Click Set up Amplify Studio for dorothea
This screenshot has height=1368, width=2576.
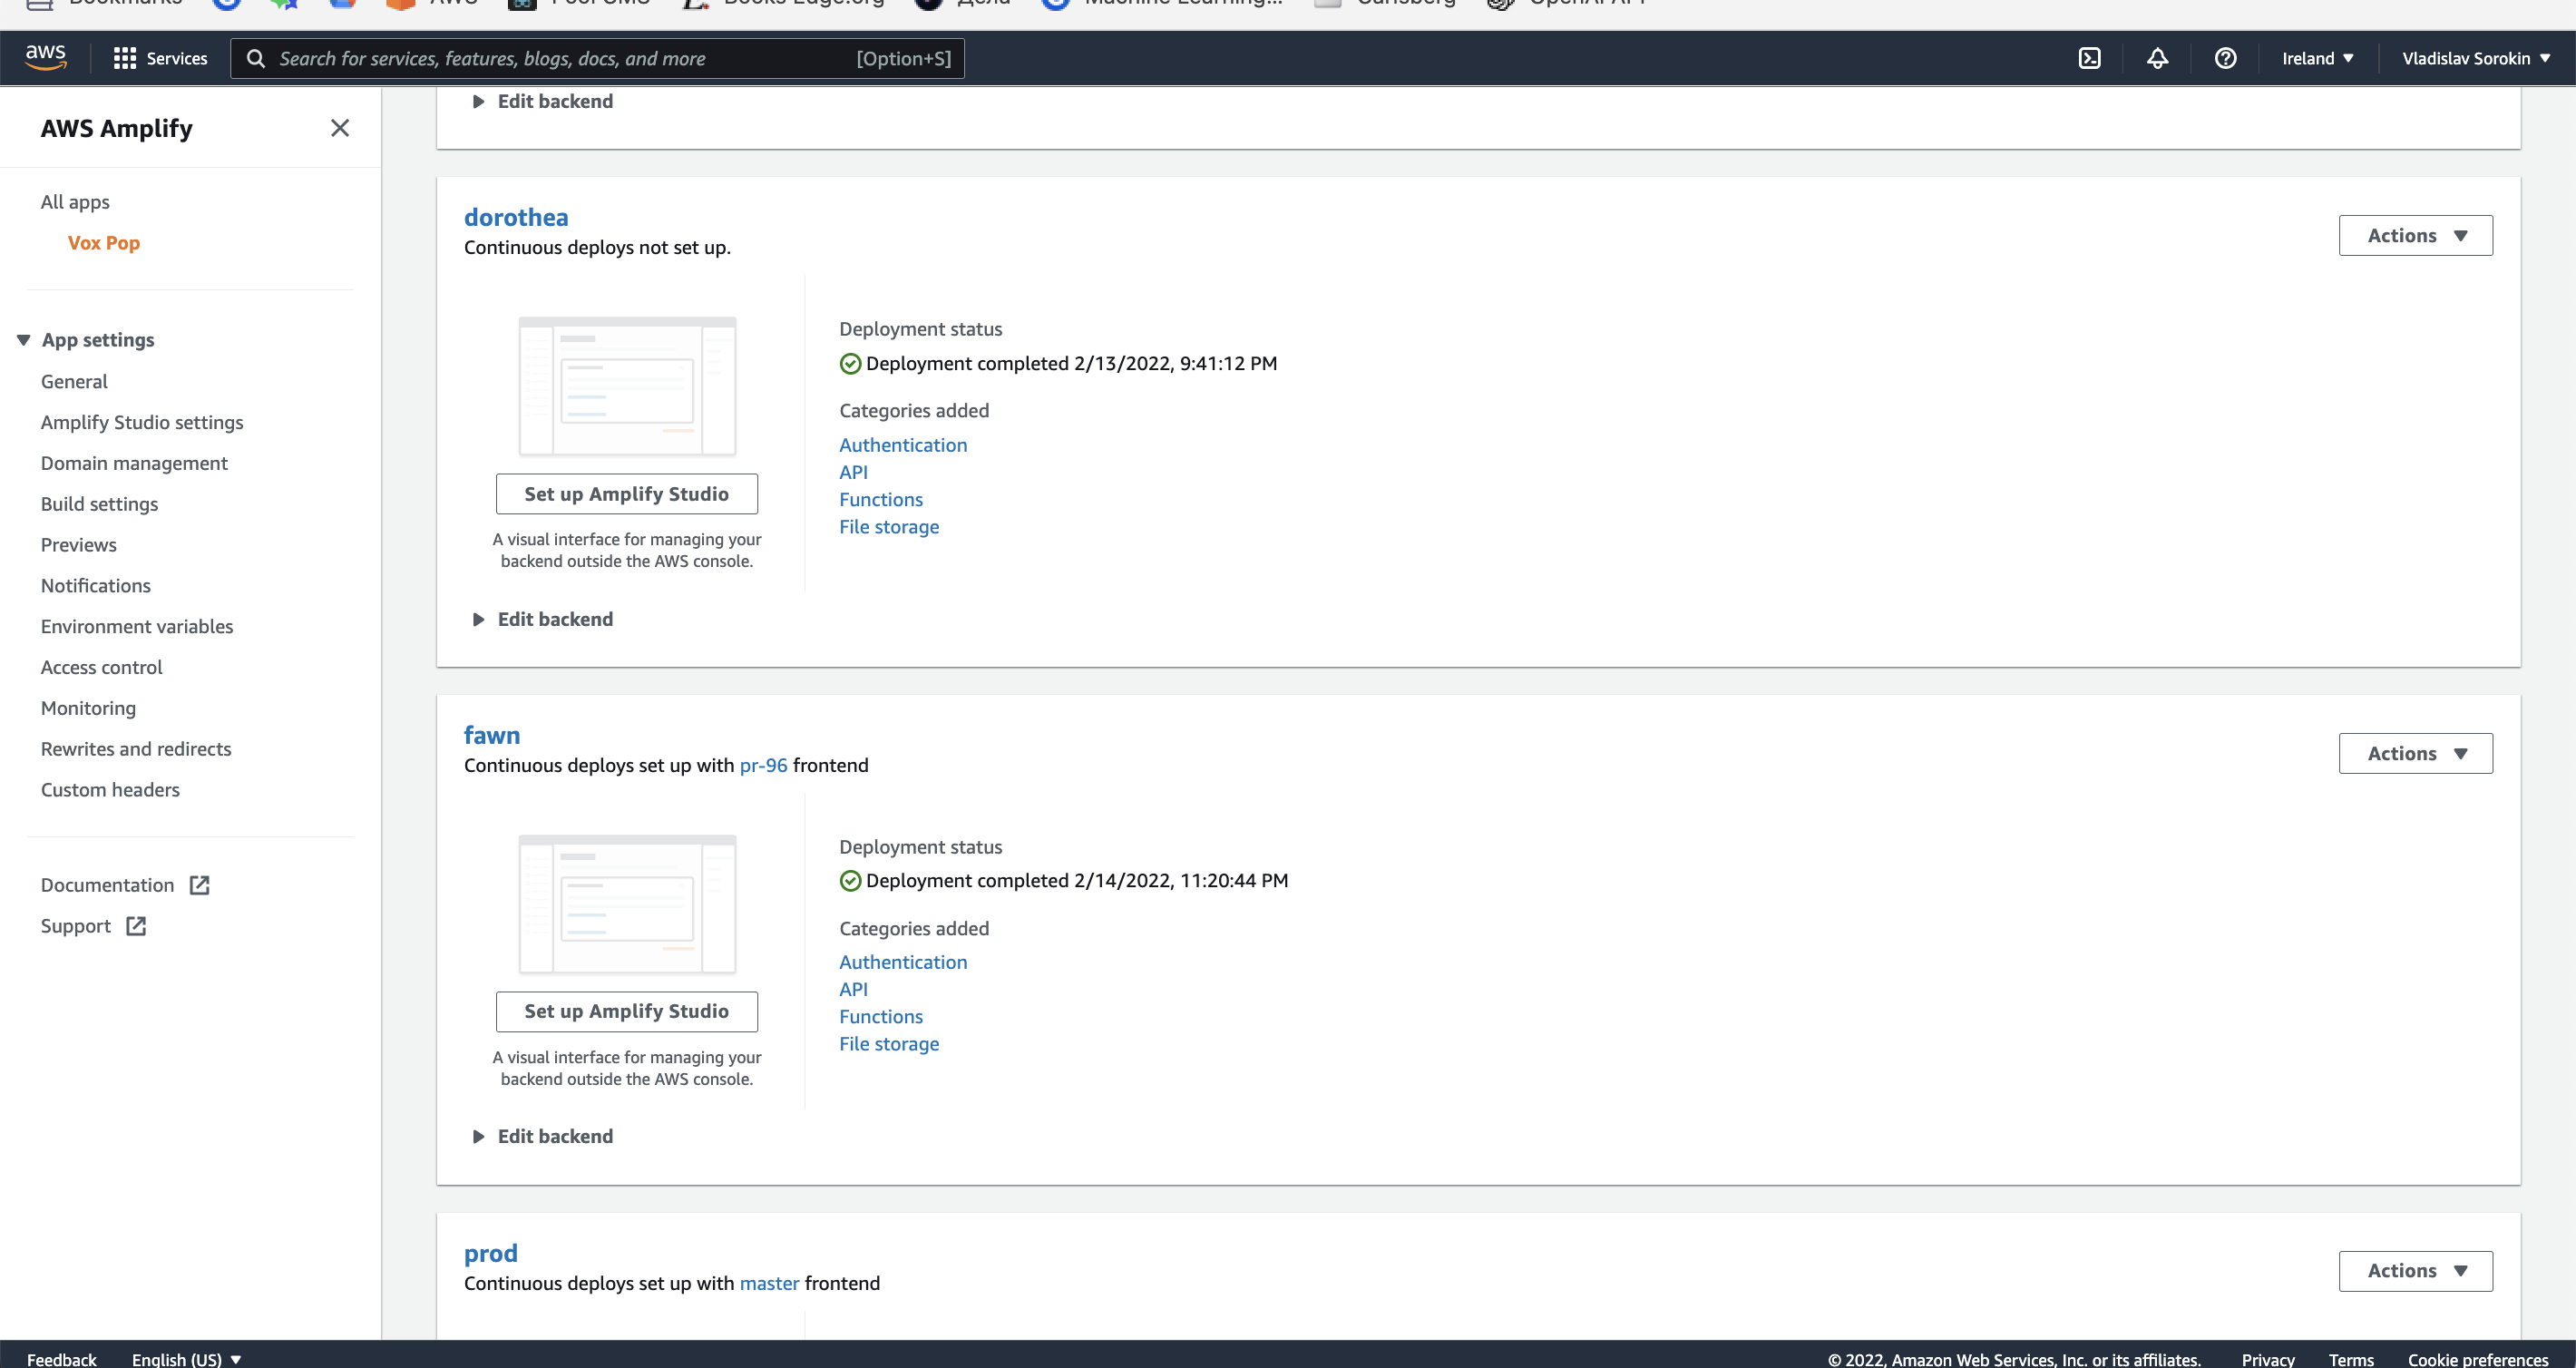tap(626, 493)
